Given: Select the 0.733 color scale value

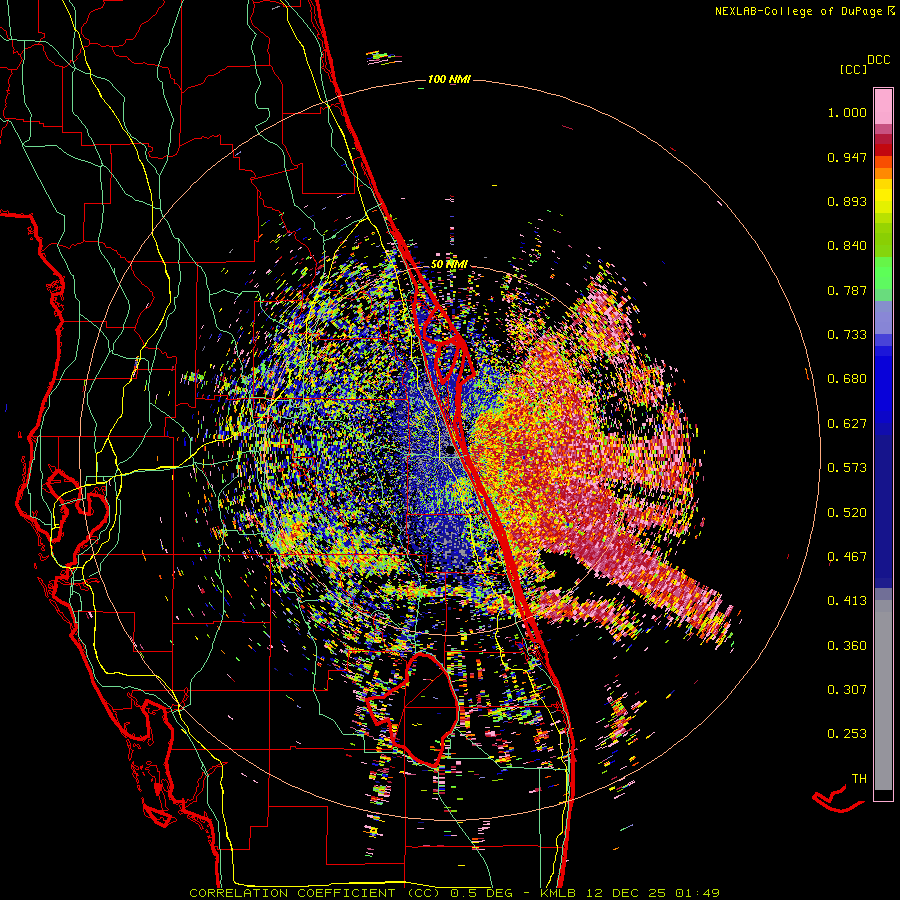Looking at the screenshot, I should [x=847, y=335].
